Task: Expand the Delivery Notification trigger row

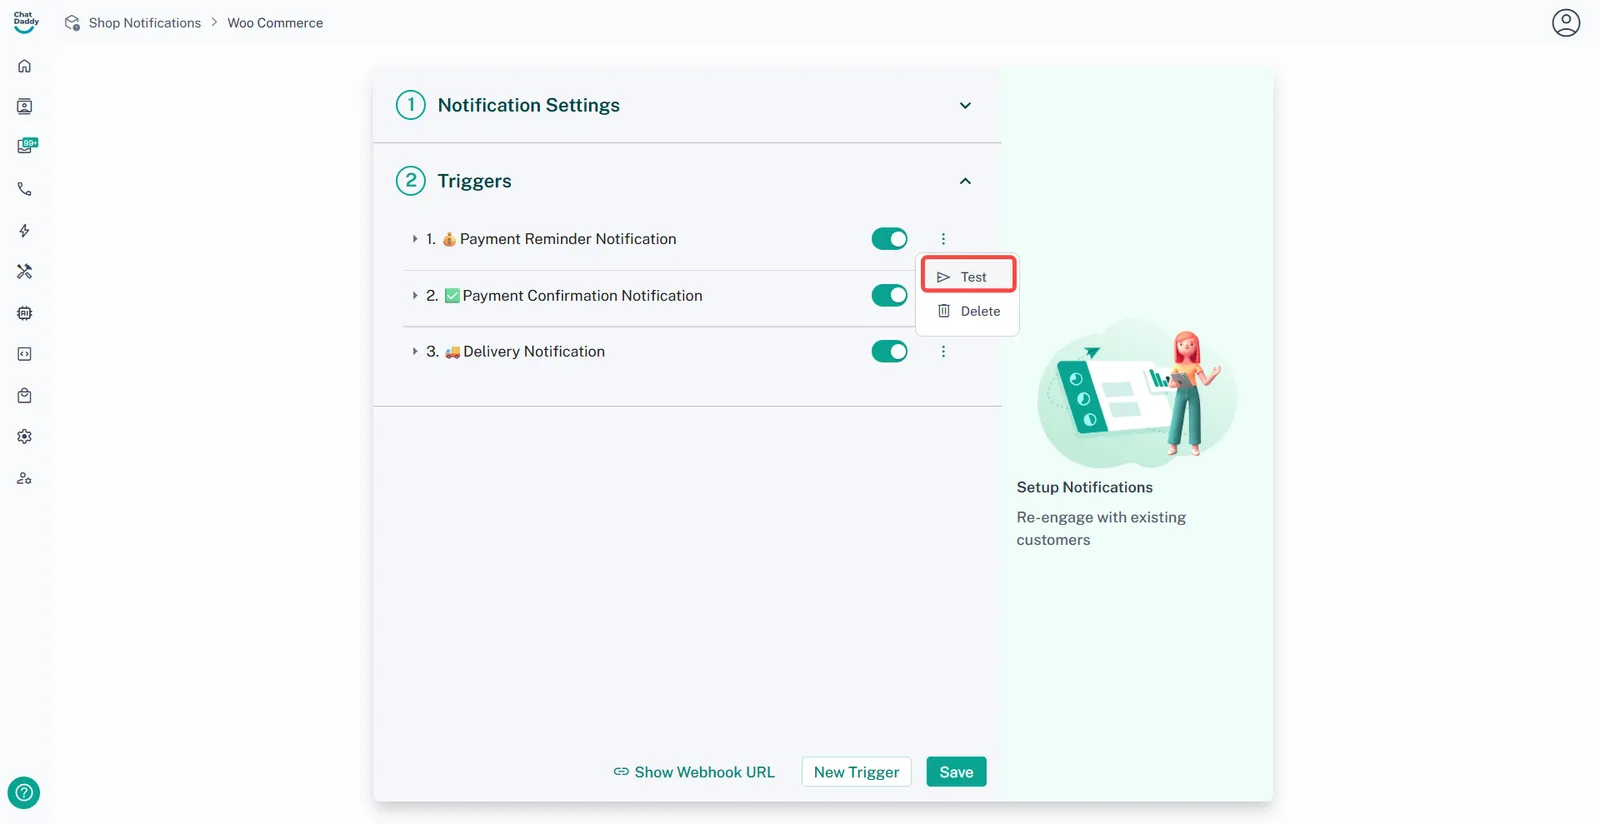Action: (x=415, y=352)
